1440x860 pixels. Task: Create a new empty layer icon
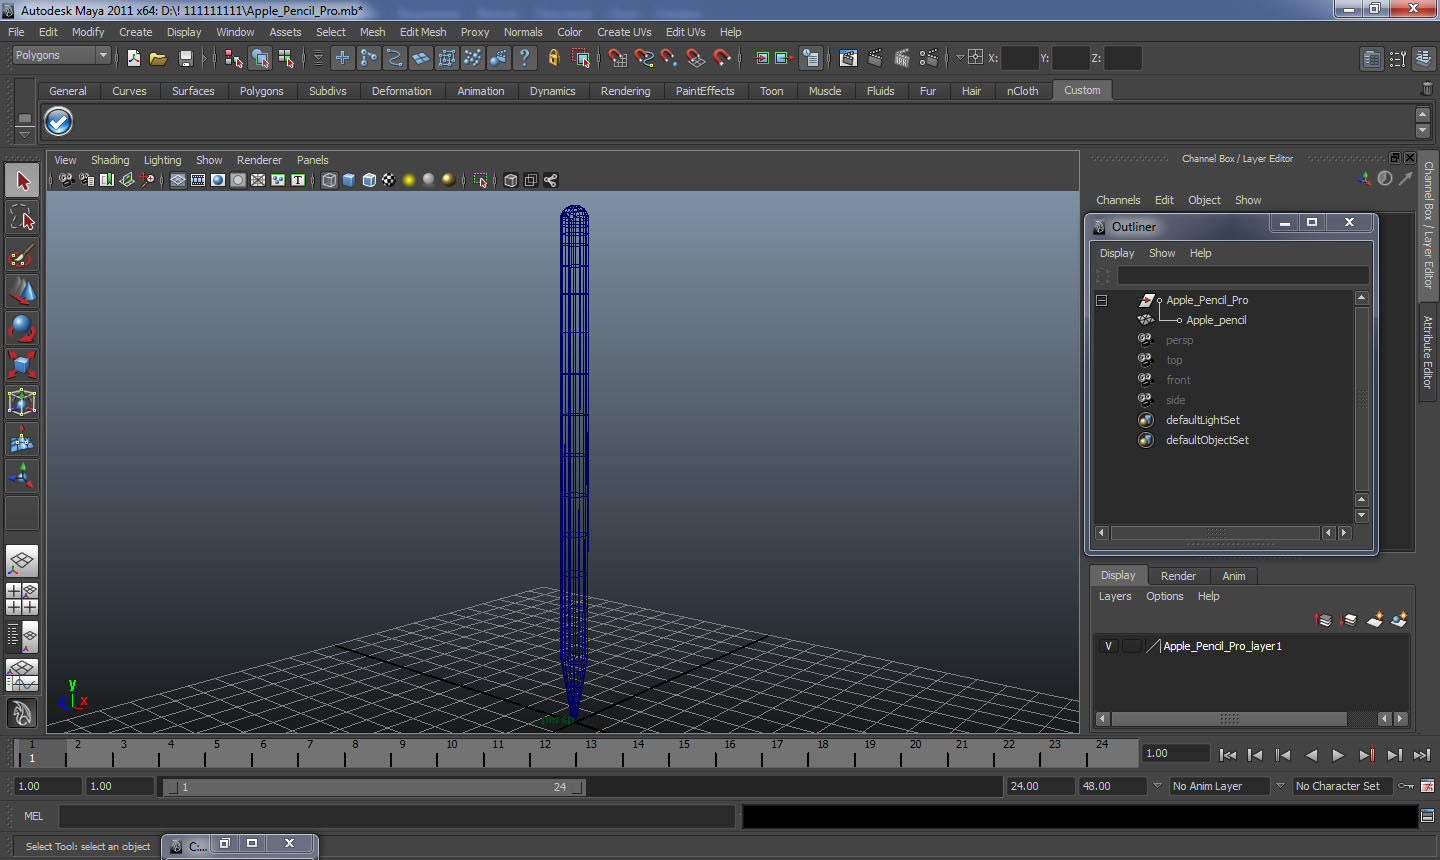click(1375, 620)
